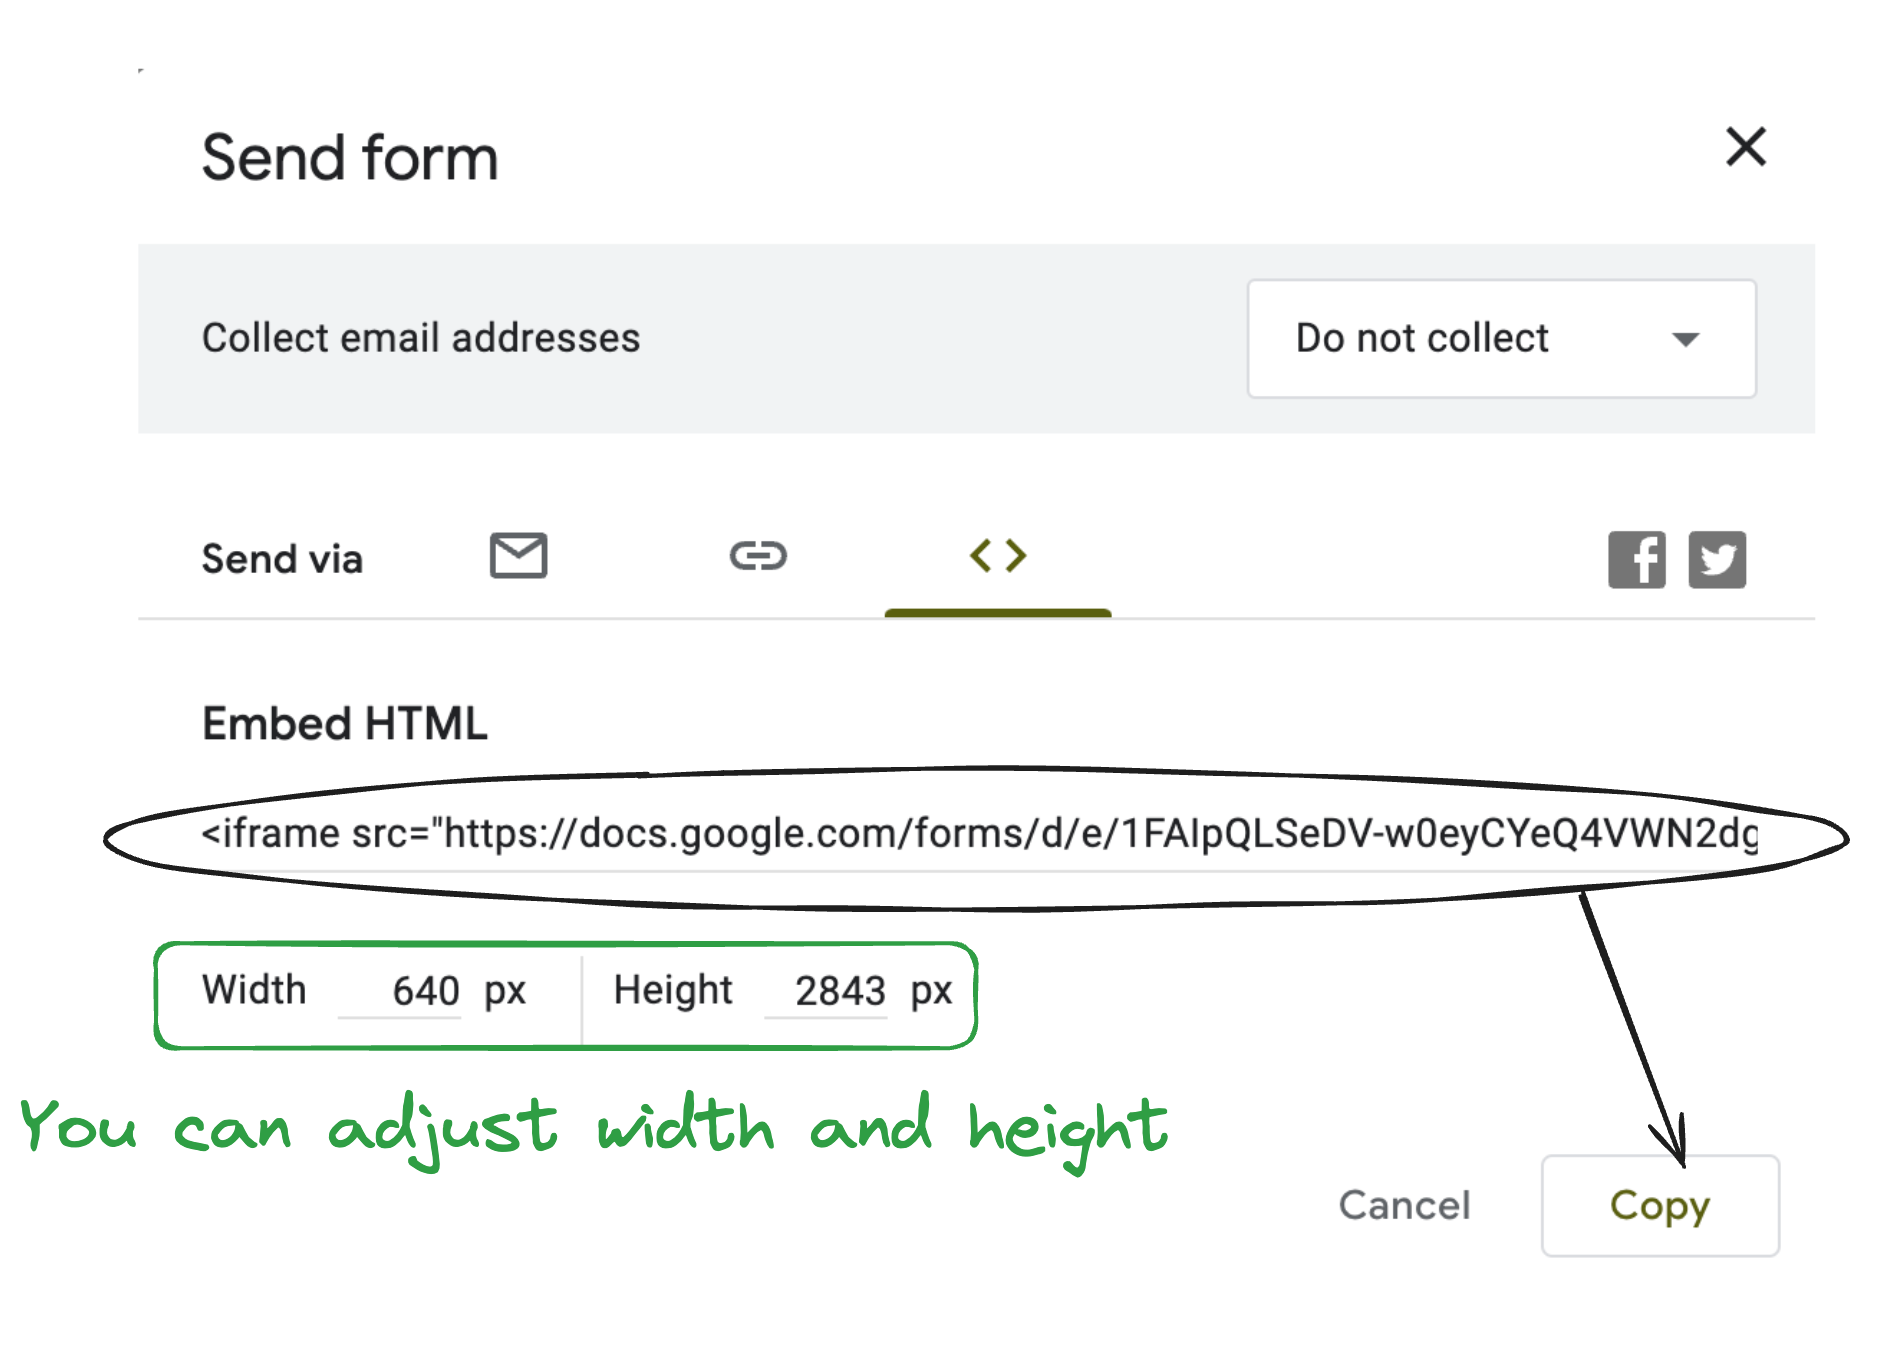Click the Embed HTML heading
1884x1358 pixels.
click(x=345, y=723)
